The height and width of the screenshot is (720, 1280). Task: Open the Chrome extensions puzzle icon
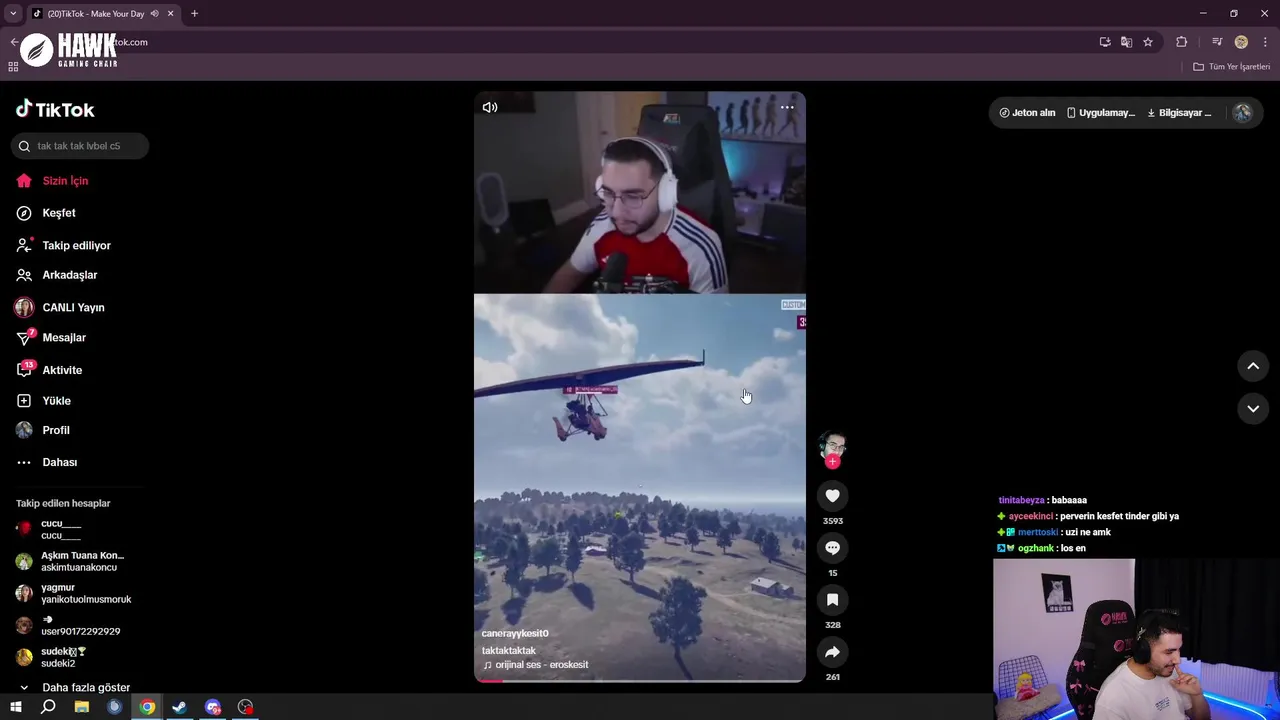coord(1182,42)
